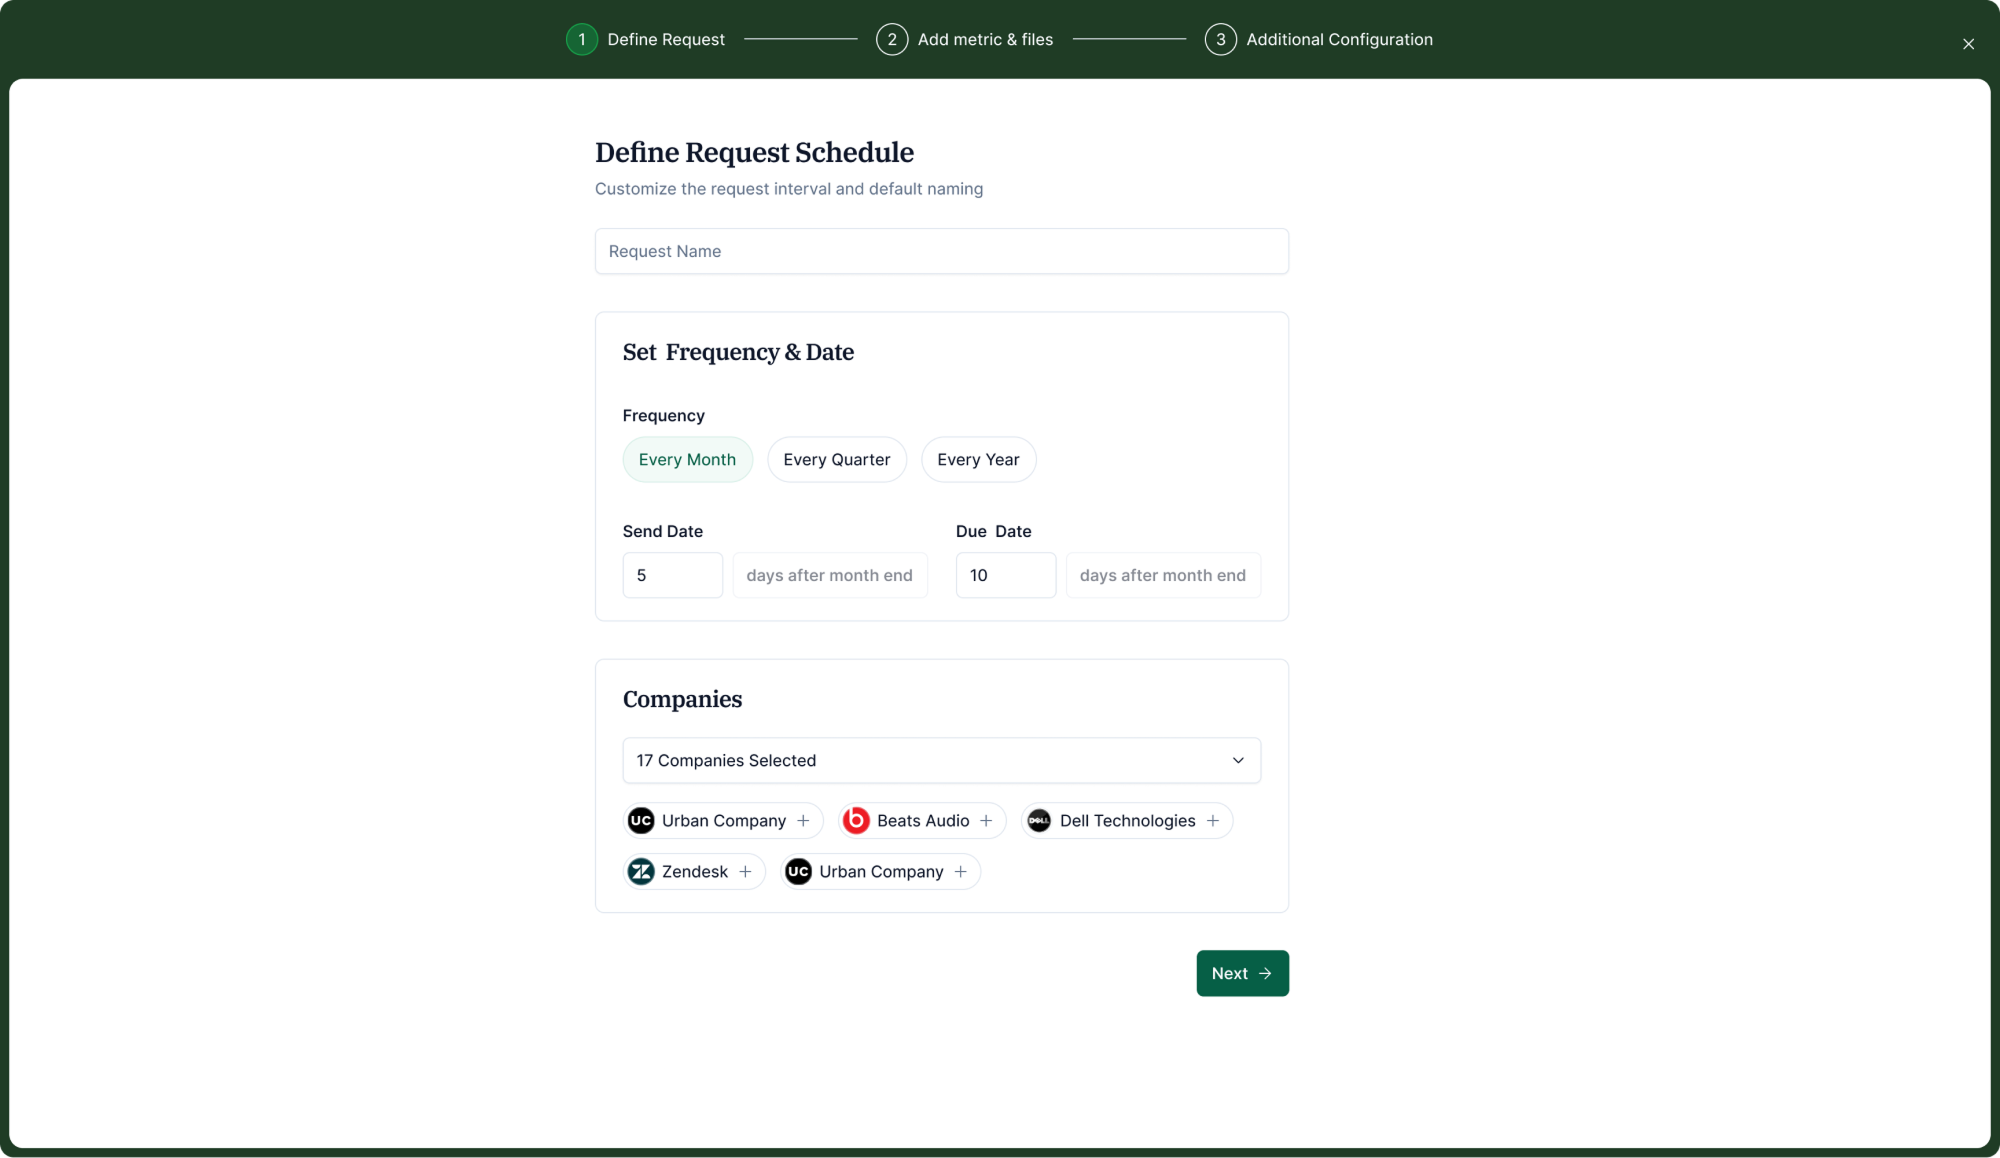Select Every Quarter frequency

(836, 459)
